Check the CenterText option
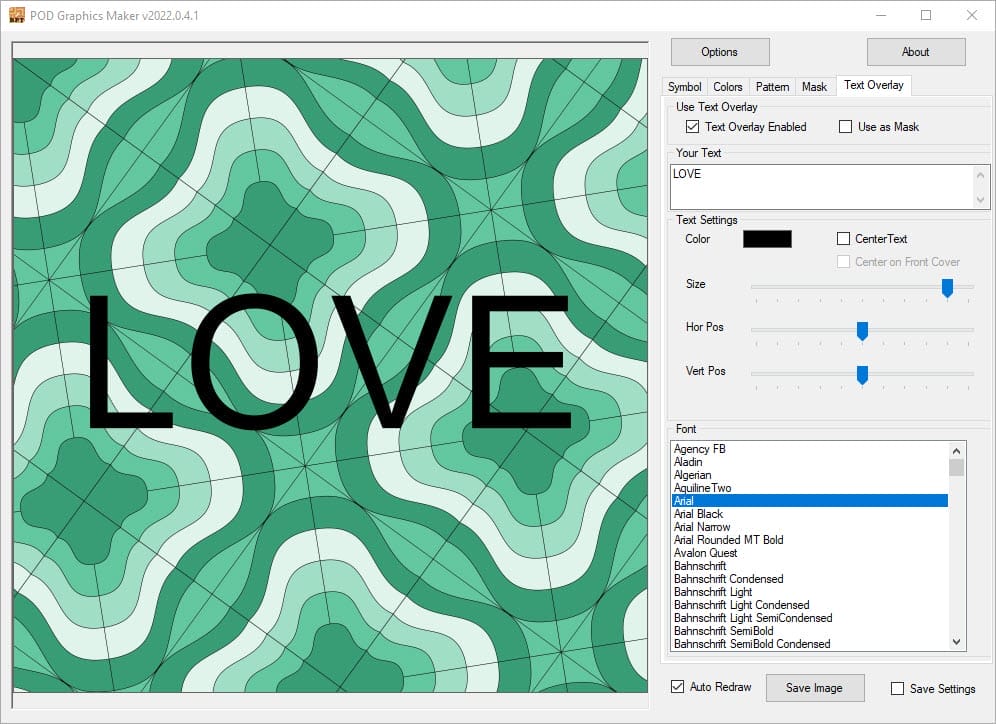The image size is (996, 724). click(x=844, y=239)
